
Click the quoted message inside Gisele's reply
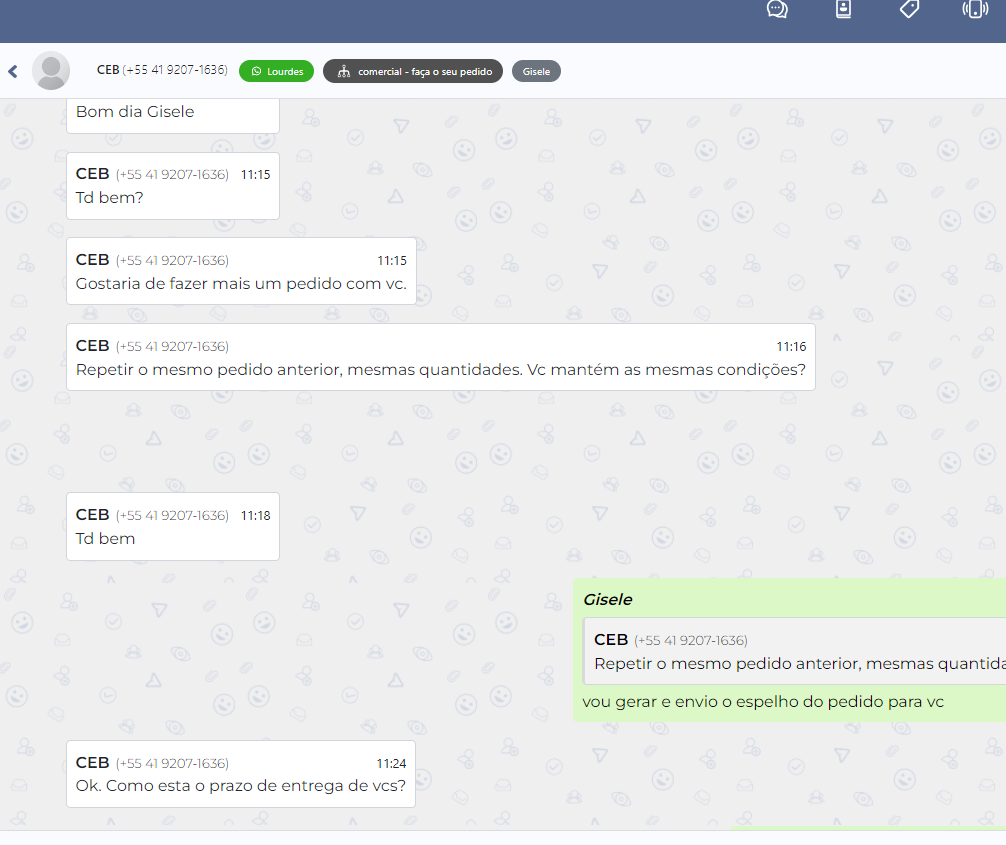pos(795,651)
